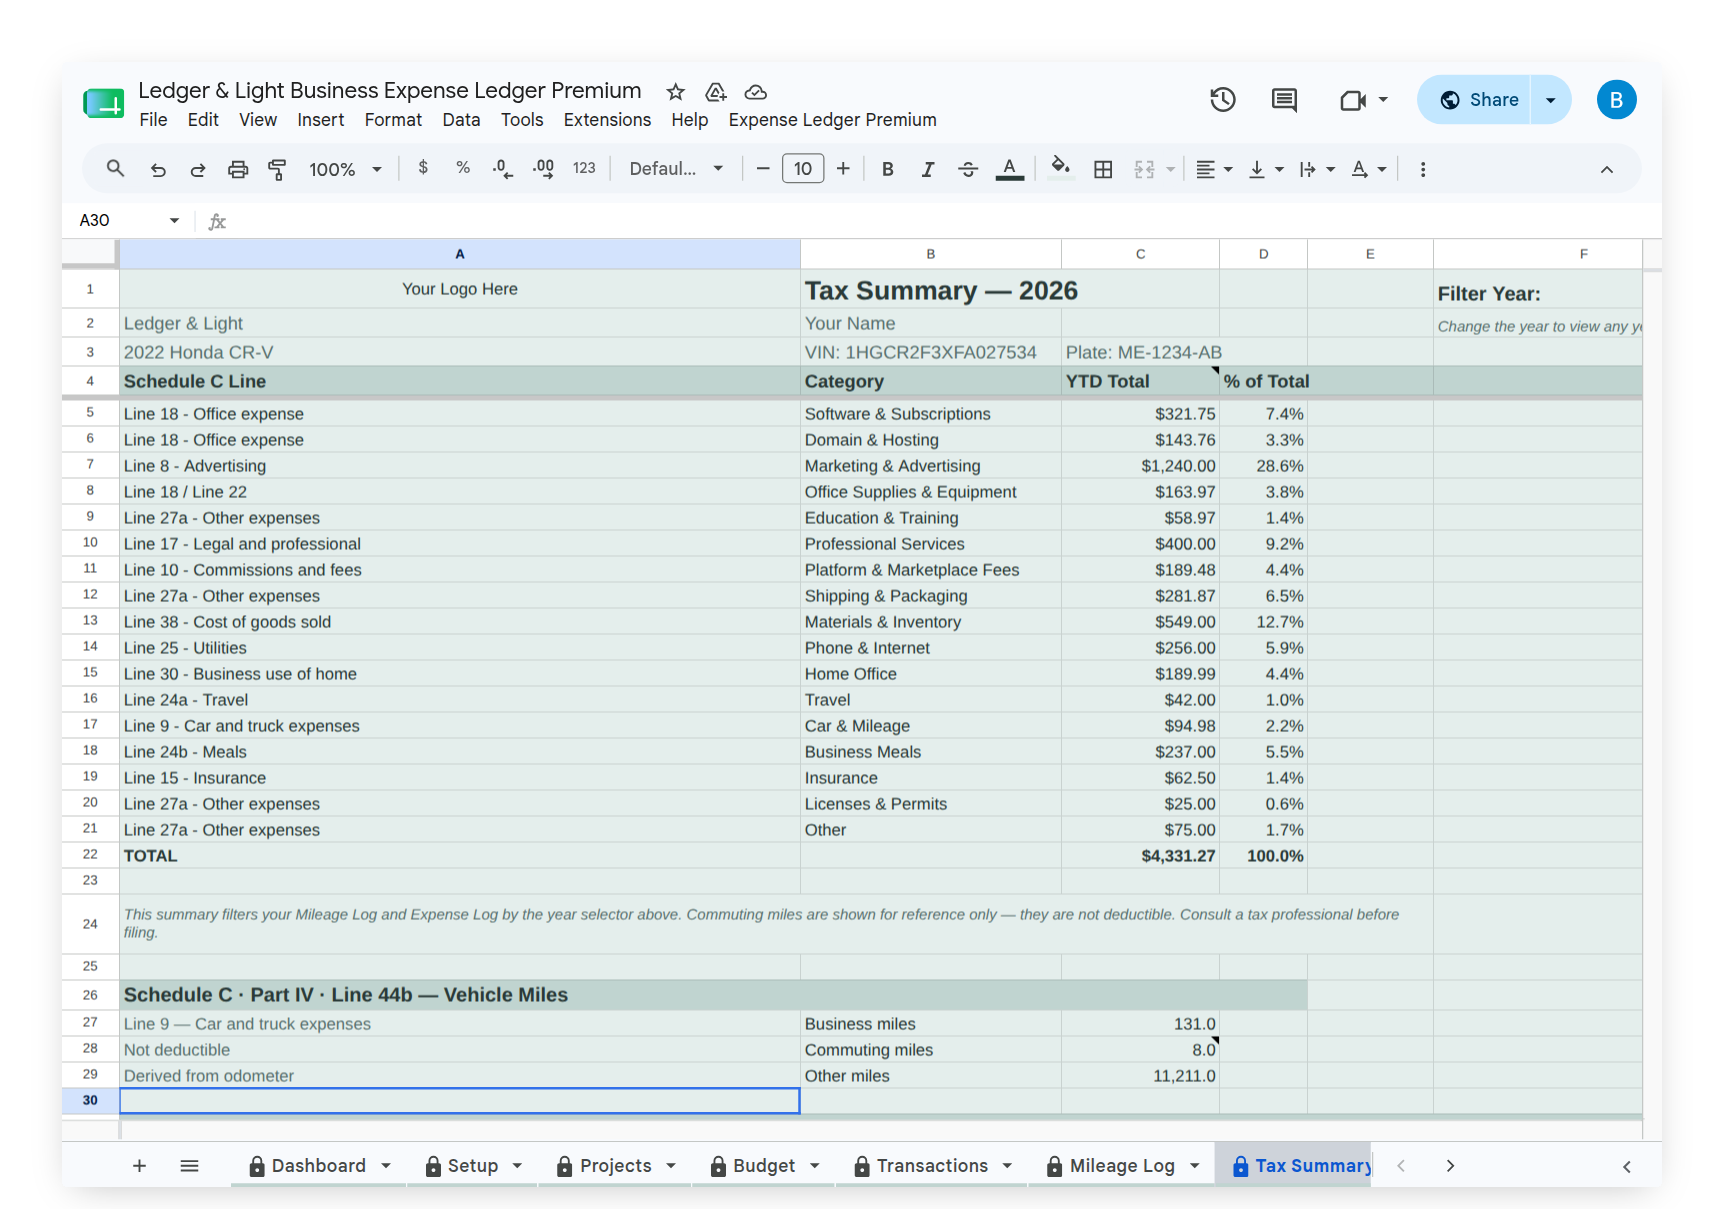This screenshot has width=1724, height=1209.
Task: Click the Share button
Action: [x=1476, y=100]
